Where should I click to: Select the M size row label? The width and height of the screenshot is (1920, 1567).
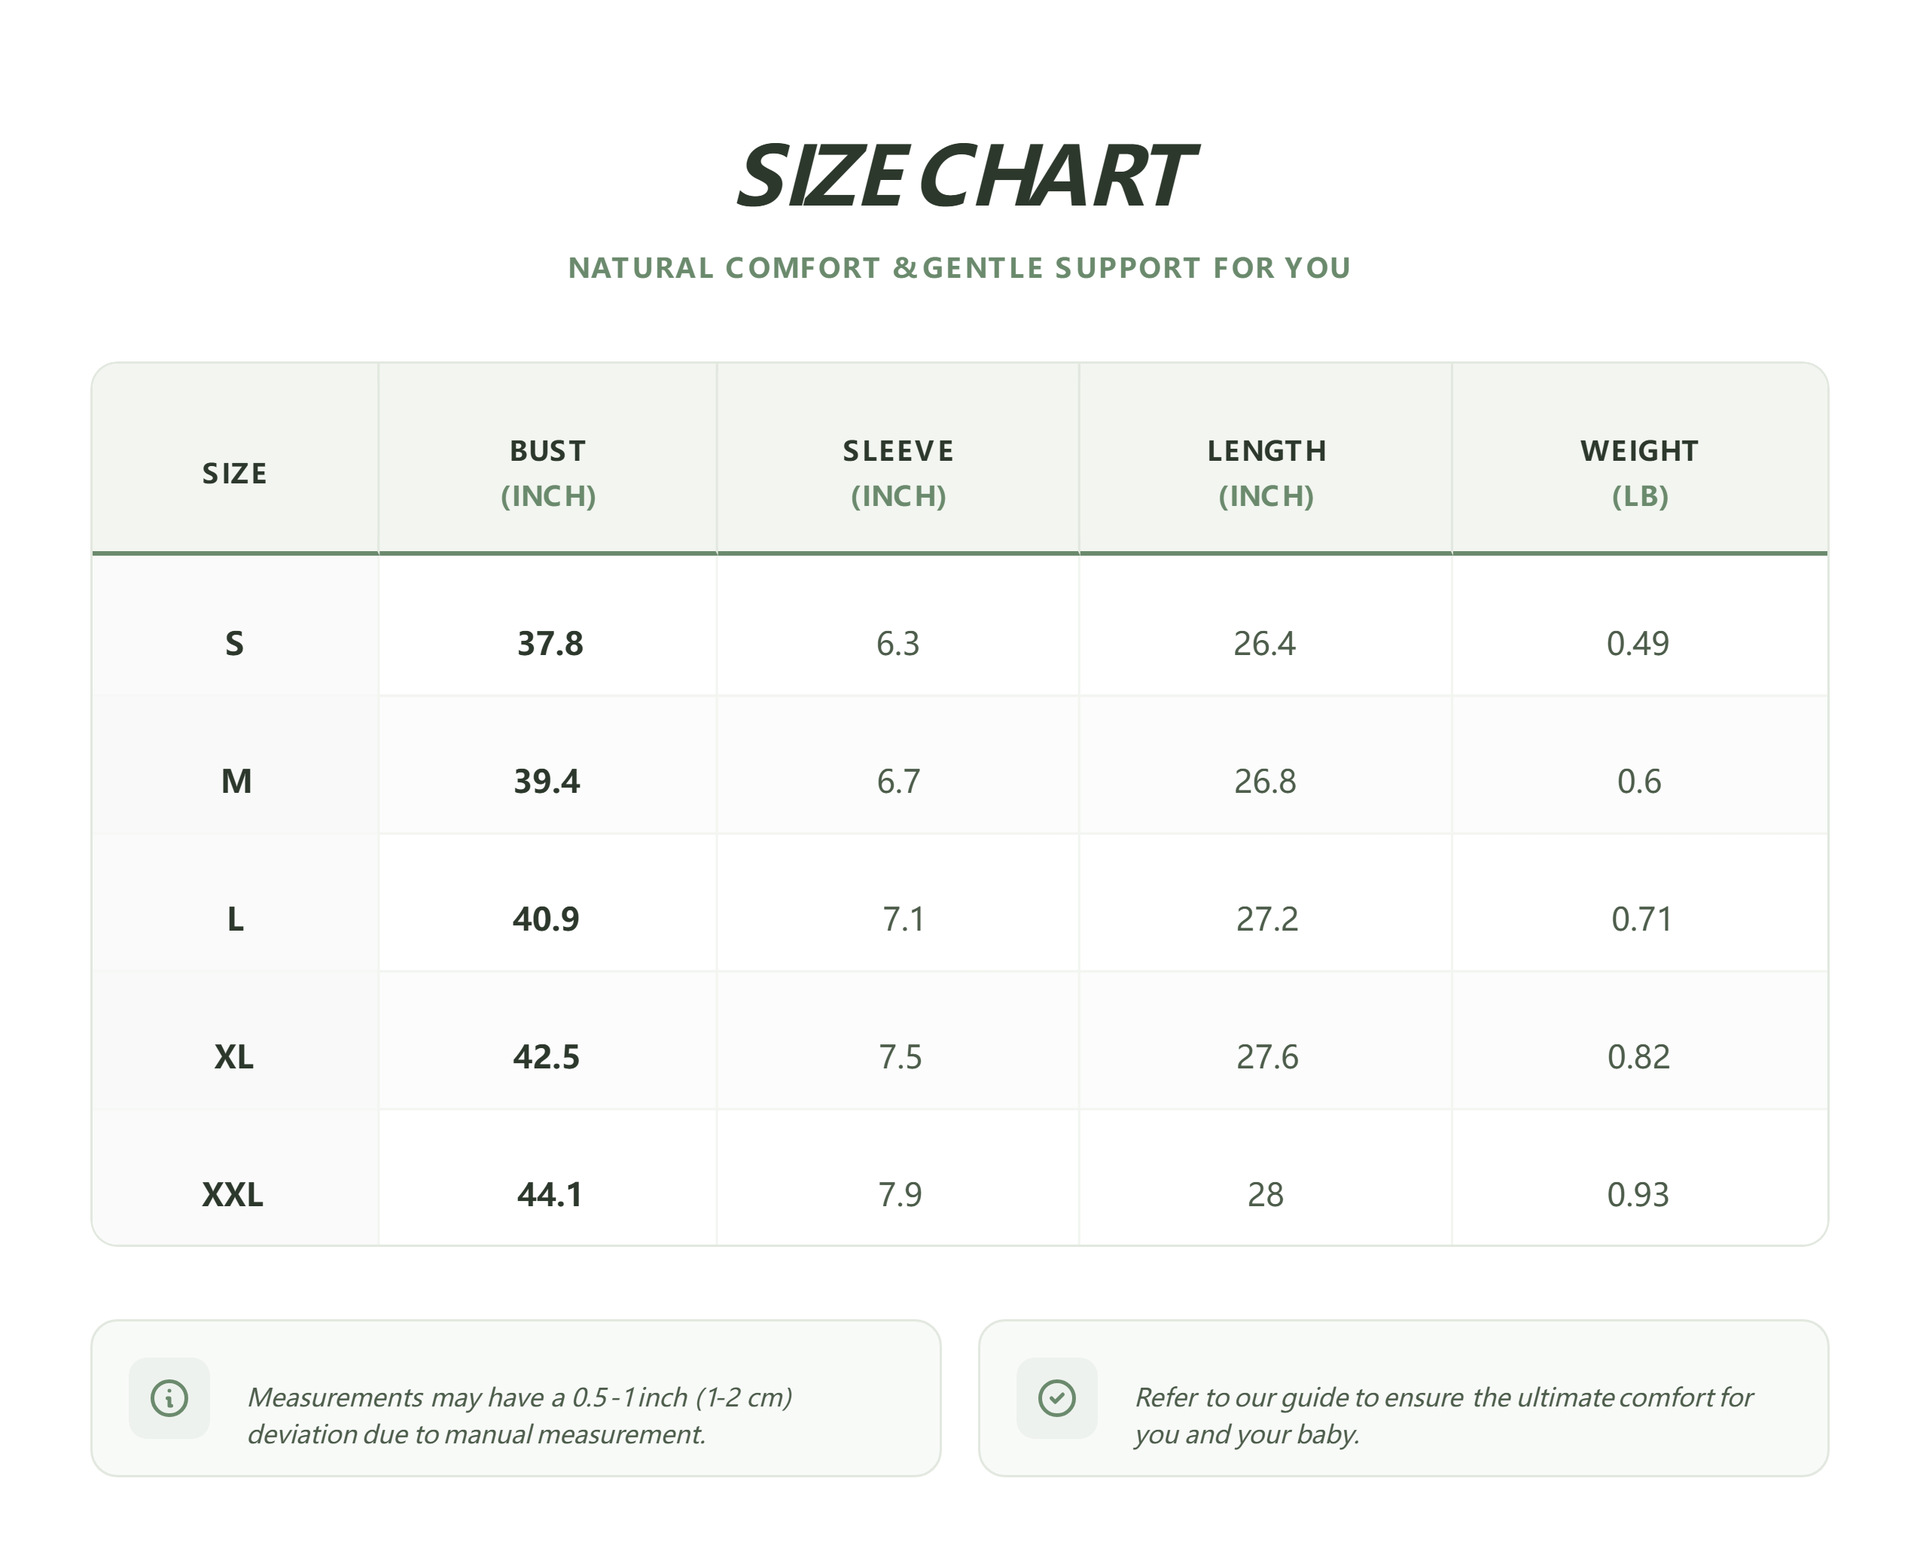click(x=236, y=781)
